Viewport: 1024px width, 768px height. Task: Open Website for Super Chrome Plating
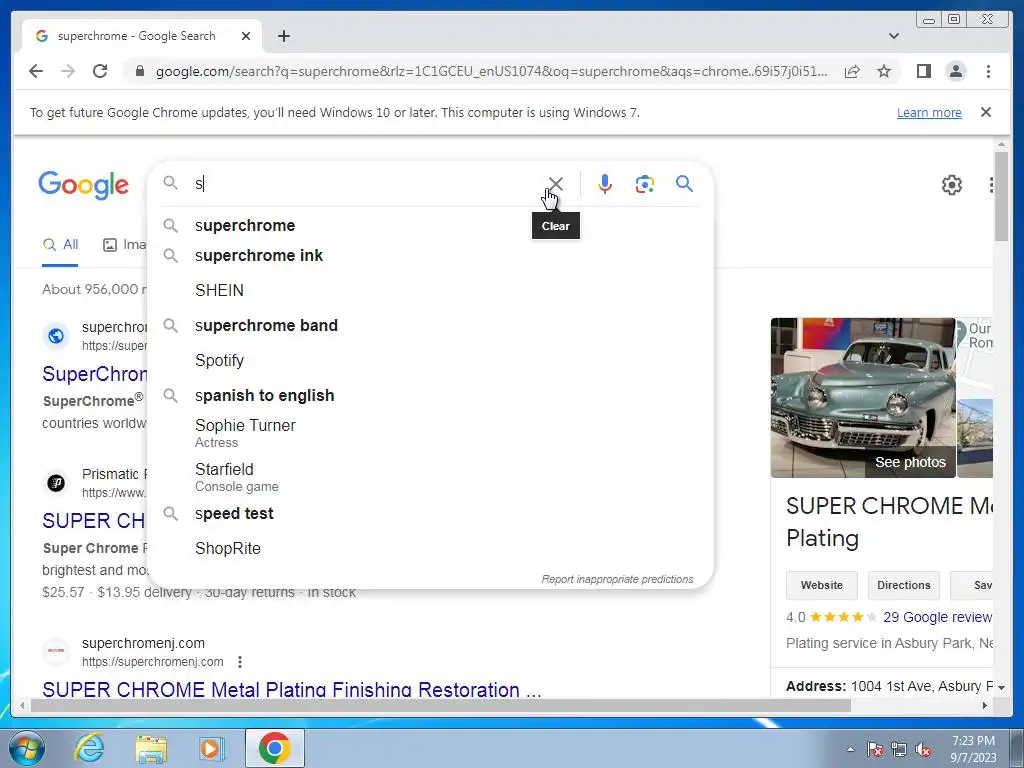click(x=822, y=585)
